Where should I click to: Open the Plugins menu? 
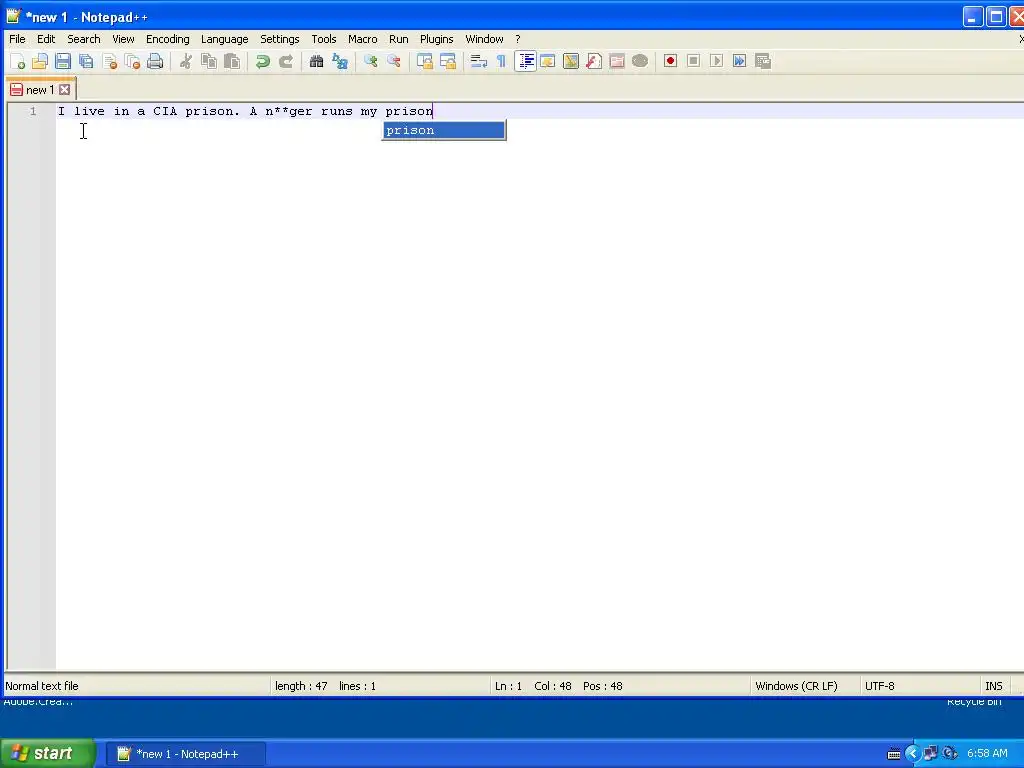436,39
